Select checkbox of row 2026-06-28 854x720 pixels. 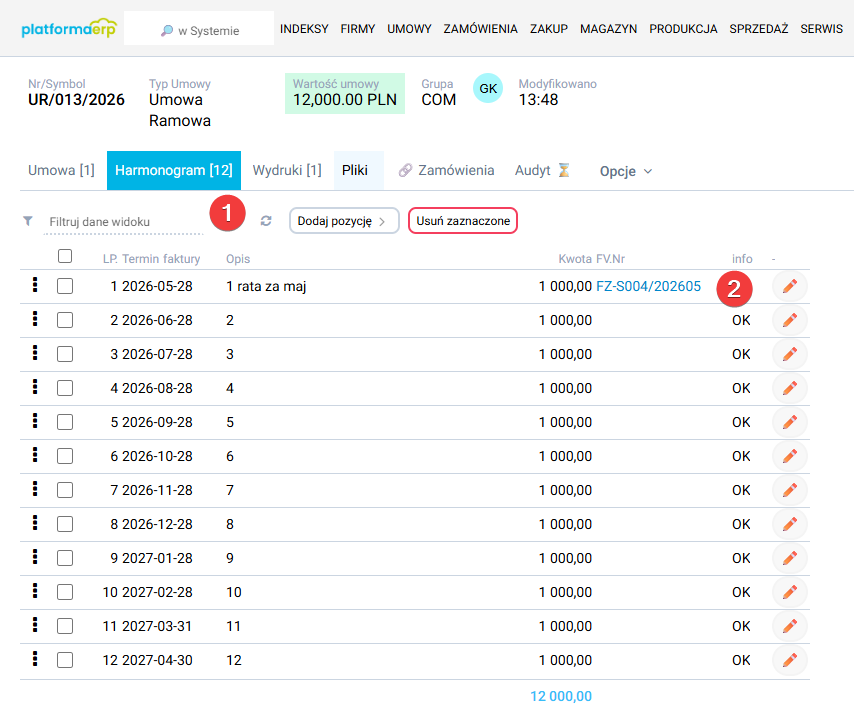tap(65, 320)
